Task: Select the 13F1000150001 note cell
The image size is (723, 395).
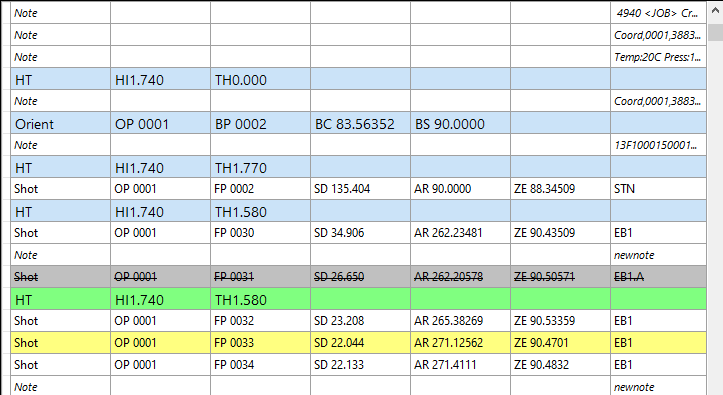Action: click(x=658, y=145)
